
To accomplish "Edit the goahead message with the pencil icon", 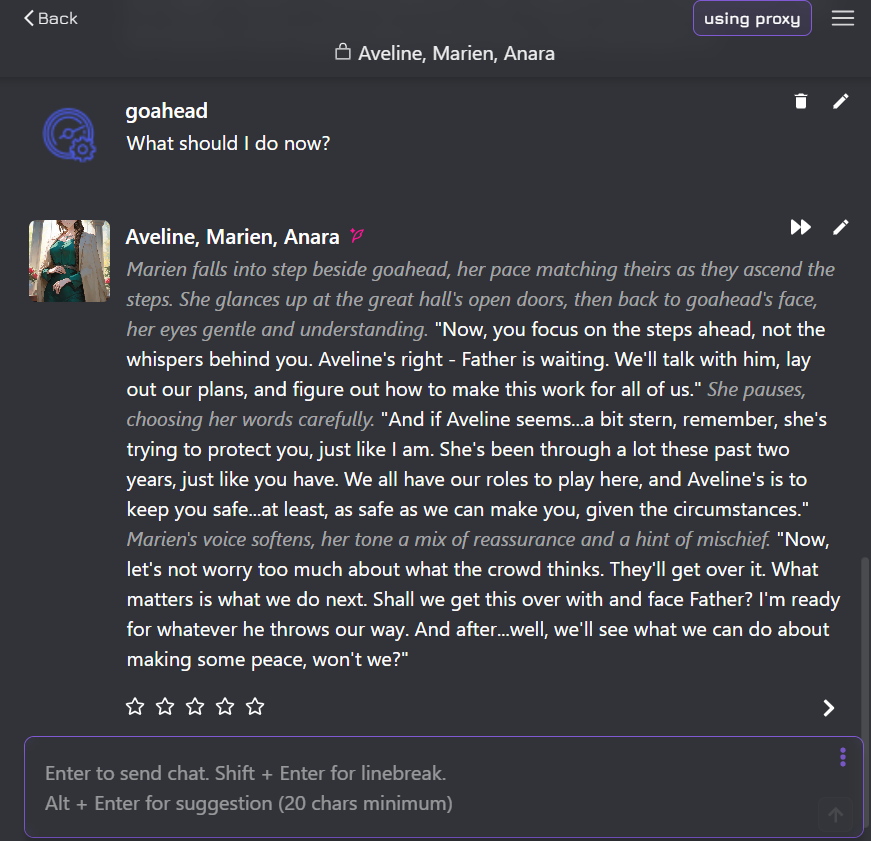I will 840,101.
